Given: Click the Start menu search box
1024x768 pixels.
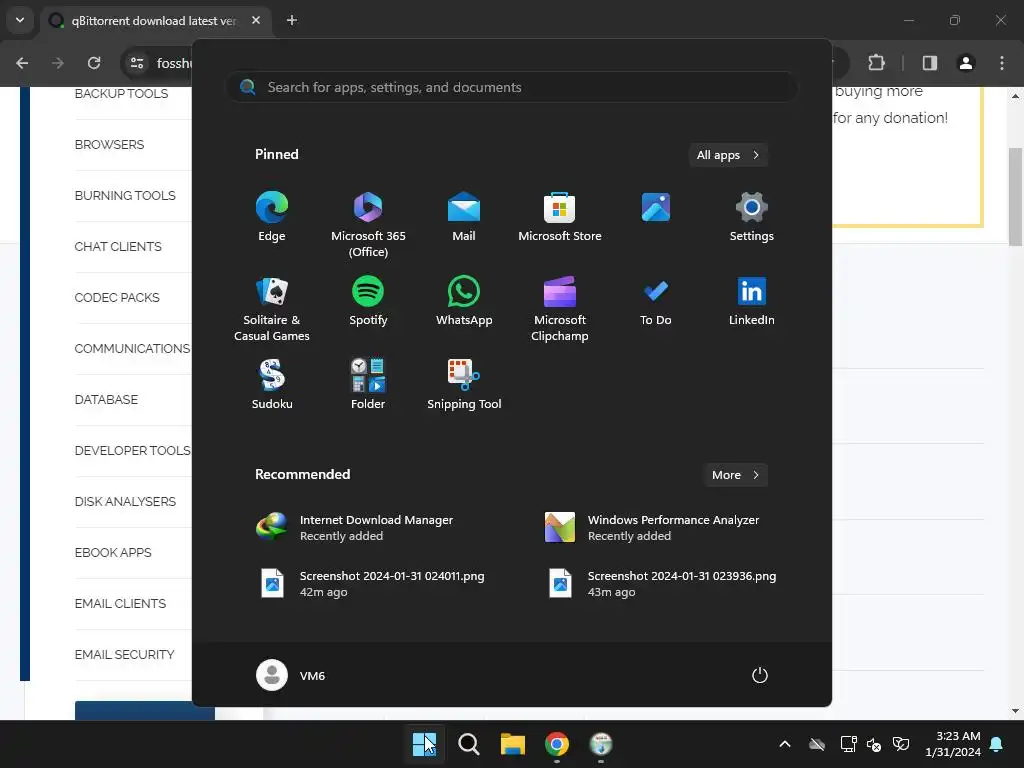Looking at the screenshot, I should click(512, 87).
